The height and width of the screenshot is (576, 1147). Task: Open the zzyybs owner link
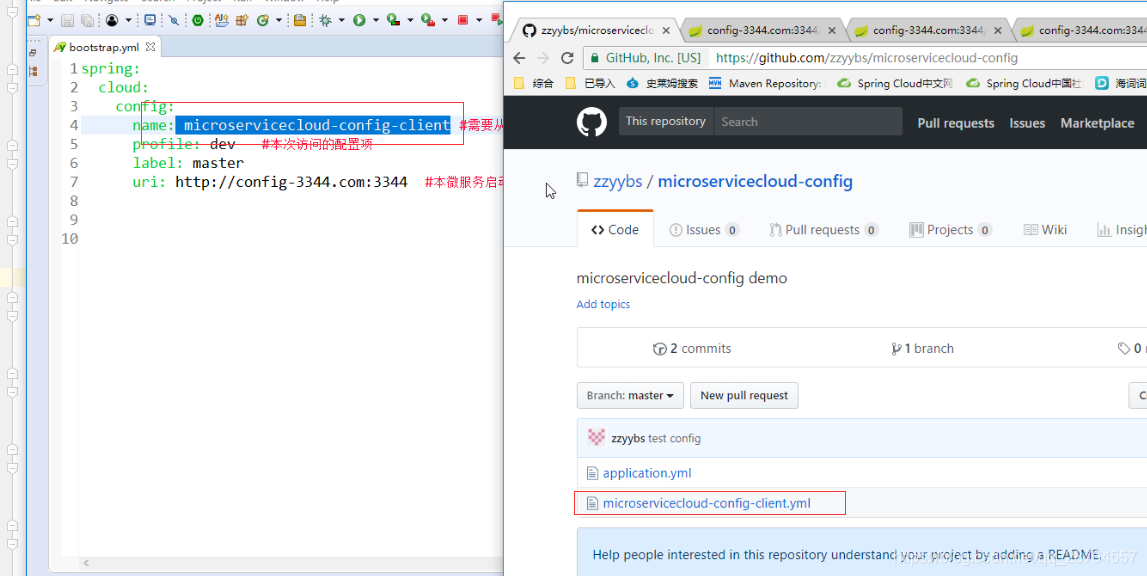click(618, 182)
